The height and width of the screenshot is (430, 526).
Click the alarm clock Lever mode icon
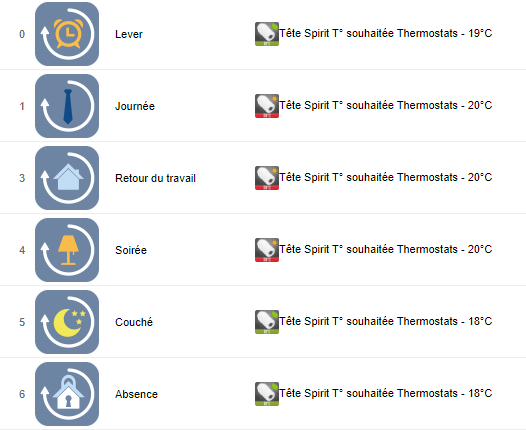click(x=67, y=34)
